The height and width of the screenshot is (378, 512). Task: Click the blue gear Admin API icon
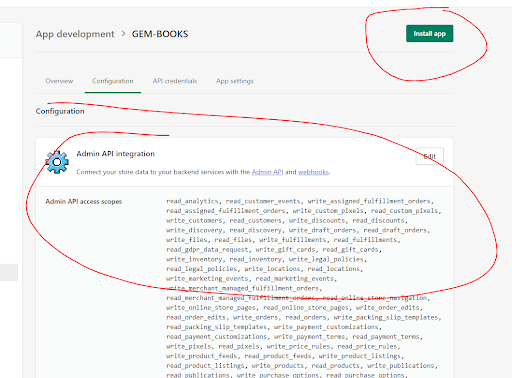click(57, 162)
